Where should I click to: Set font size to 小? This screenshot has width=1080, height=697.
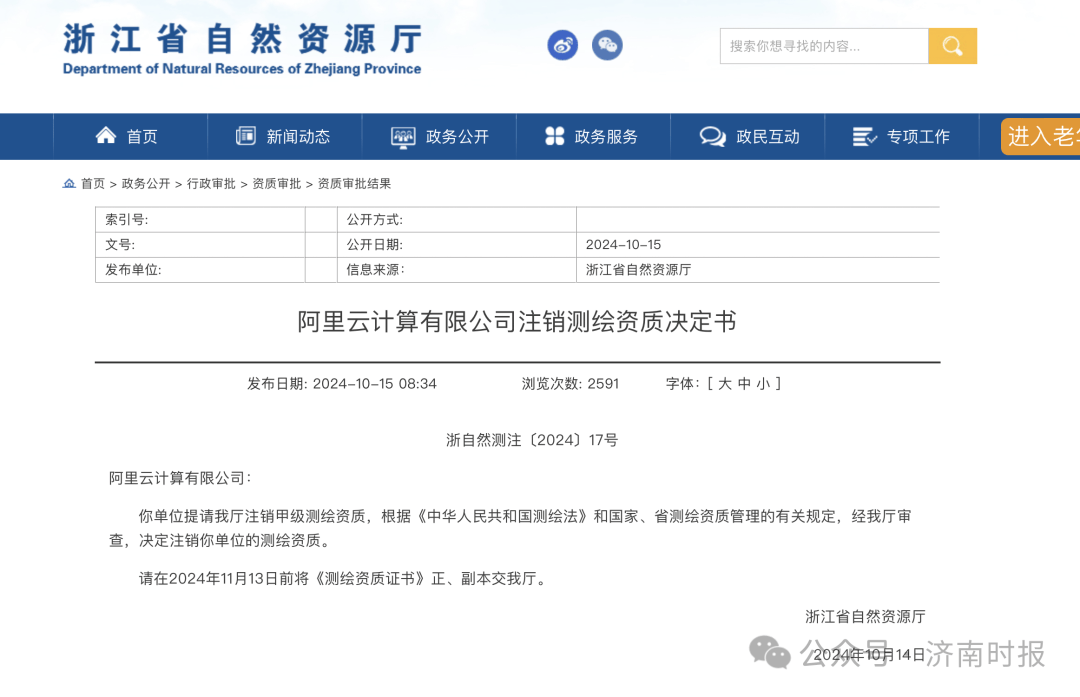(x=763, y=384)
